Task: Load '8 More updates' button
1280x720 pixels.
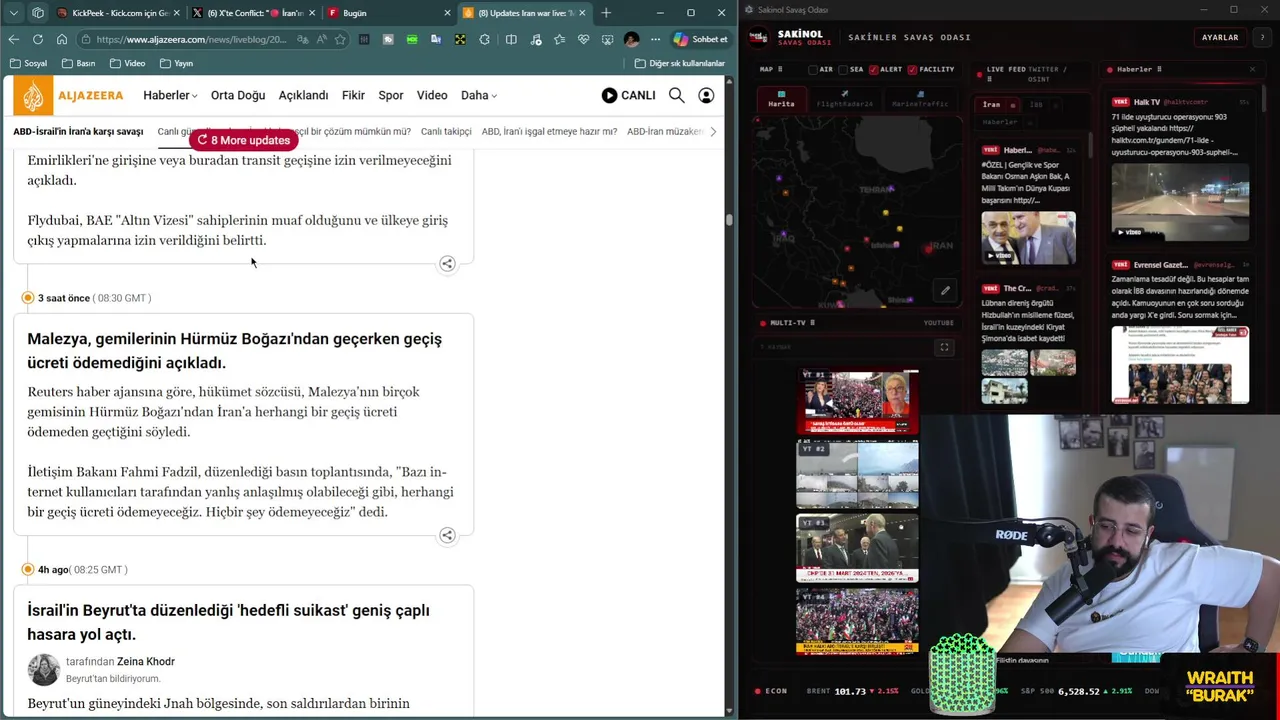Action: [244, 140]
